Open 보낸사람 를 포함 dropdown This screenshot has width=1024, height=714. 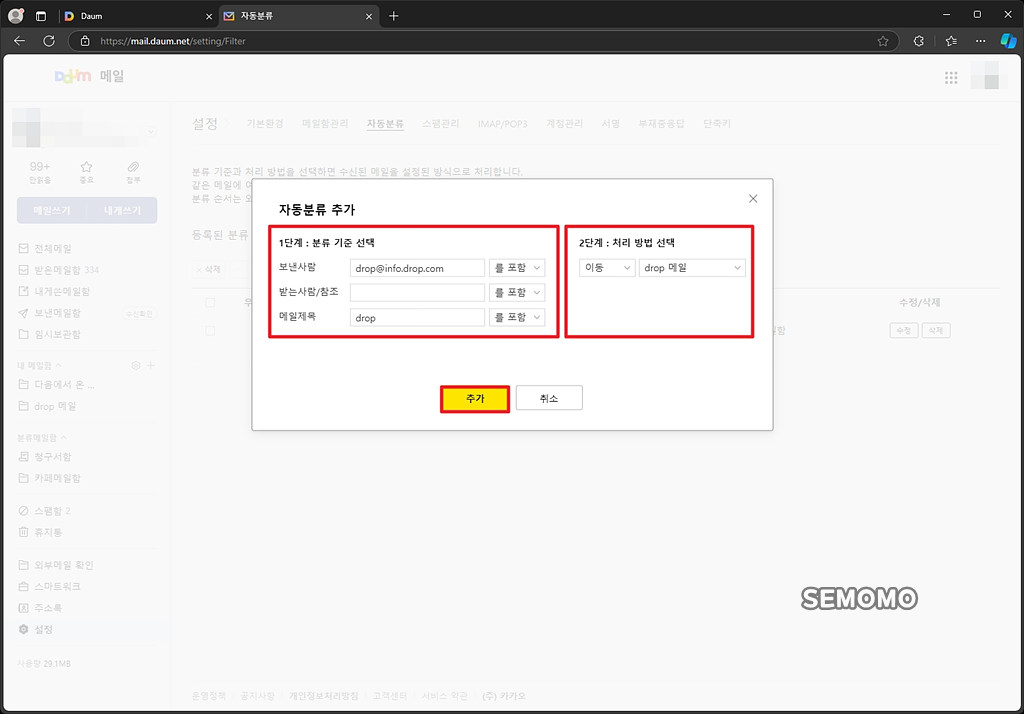[x=517, y=268]
